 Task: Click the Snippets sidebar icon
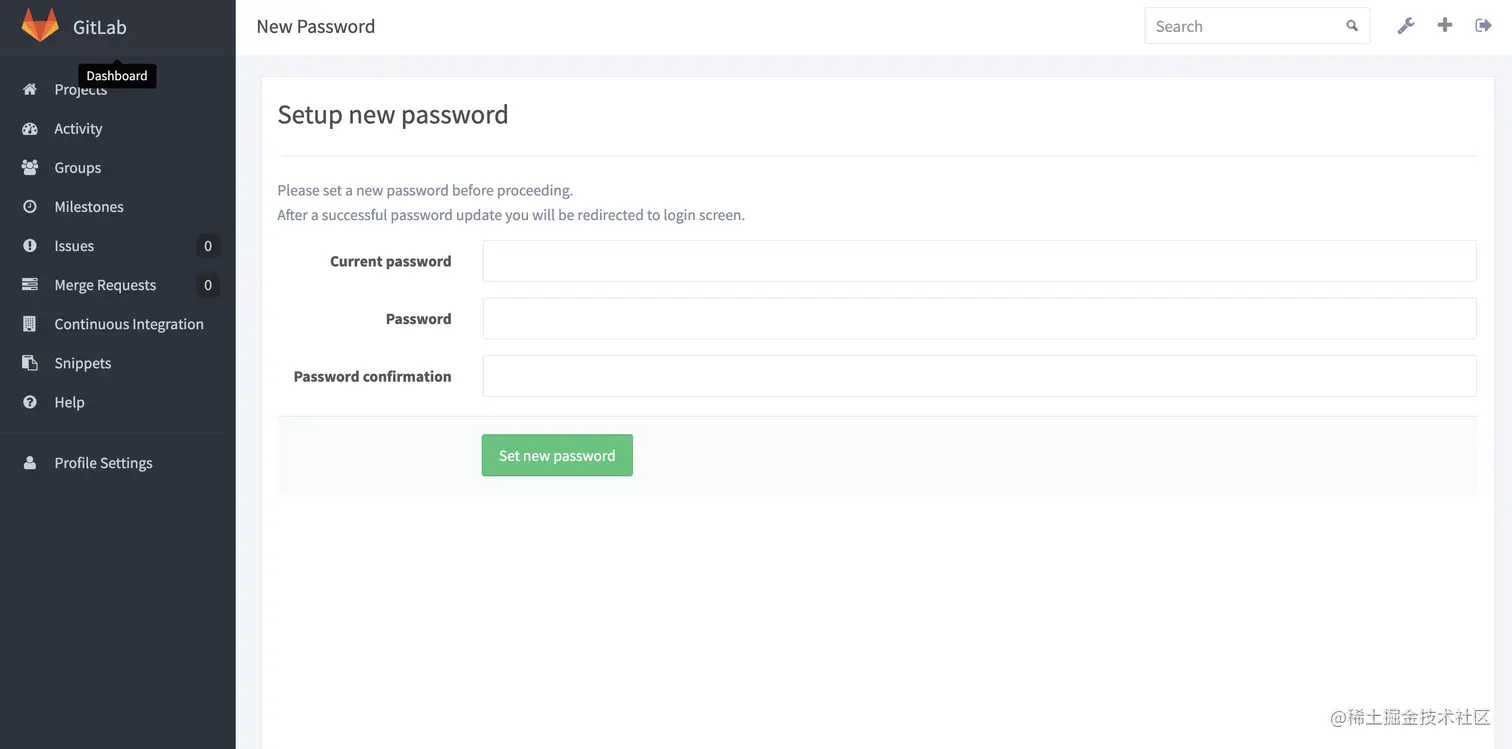point(29,362)
